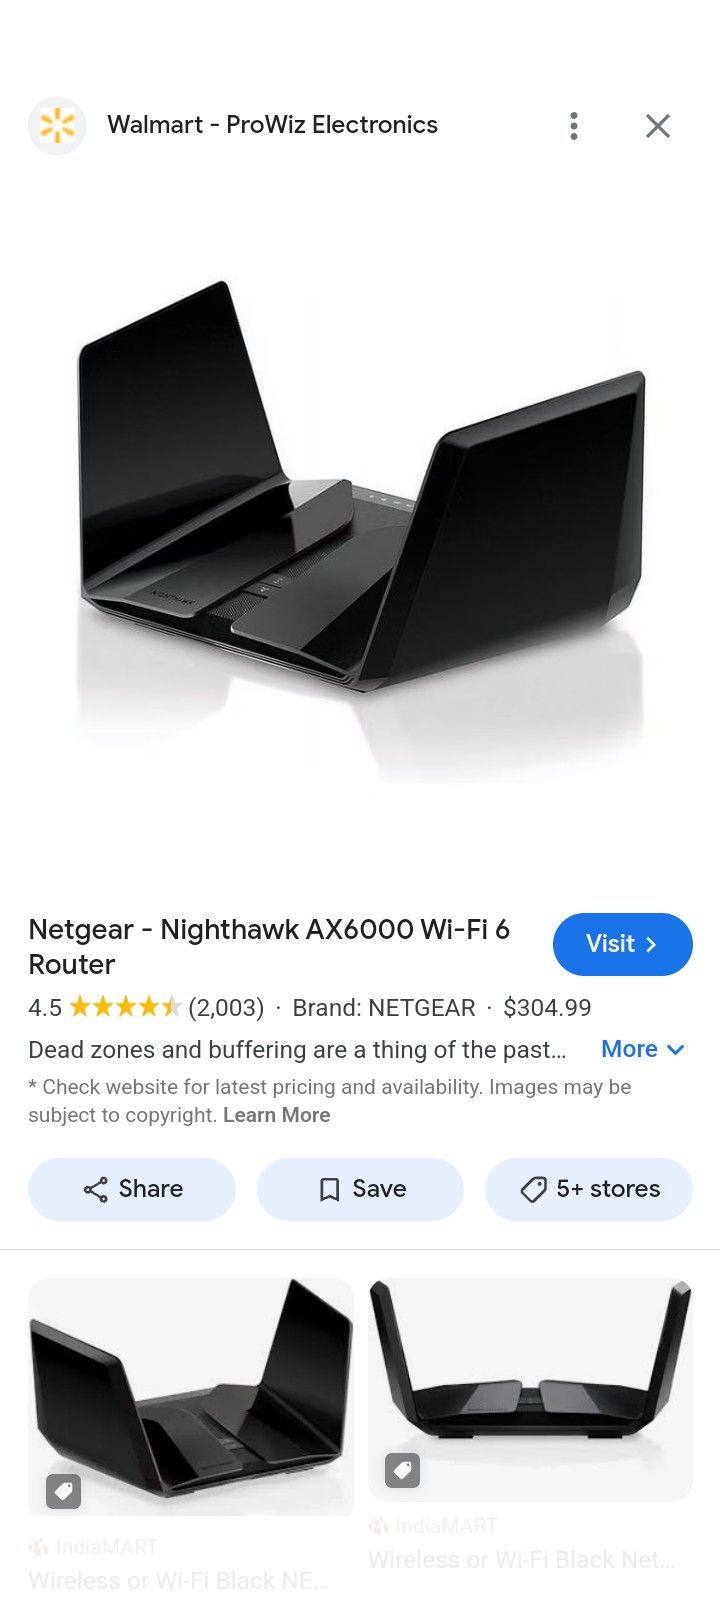Close the image preview with X
The height and width of the screenshot is (1600, 720).
coord(658,126)
